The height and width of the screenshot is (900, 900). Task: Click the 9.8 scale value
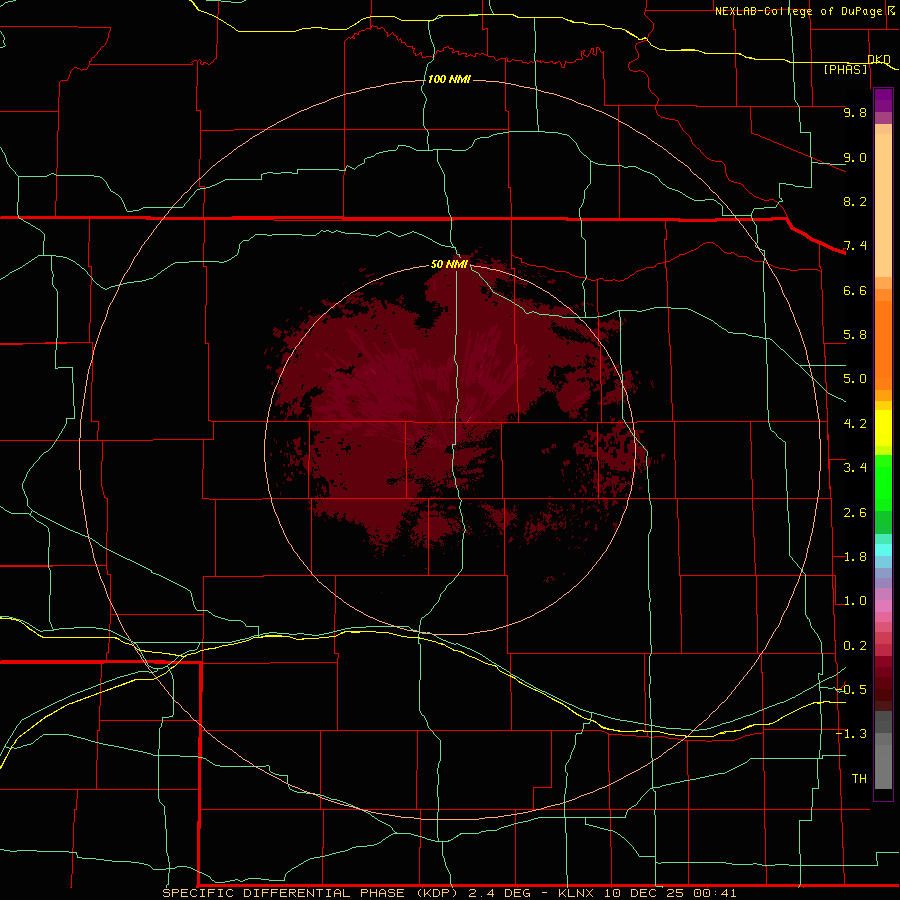pyautogui.click(x=855, y=112)
